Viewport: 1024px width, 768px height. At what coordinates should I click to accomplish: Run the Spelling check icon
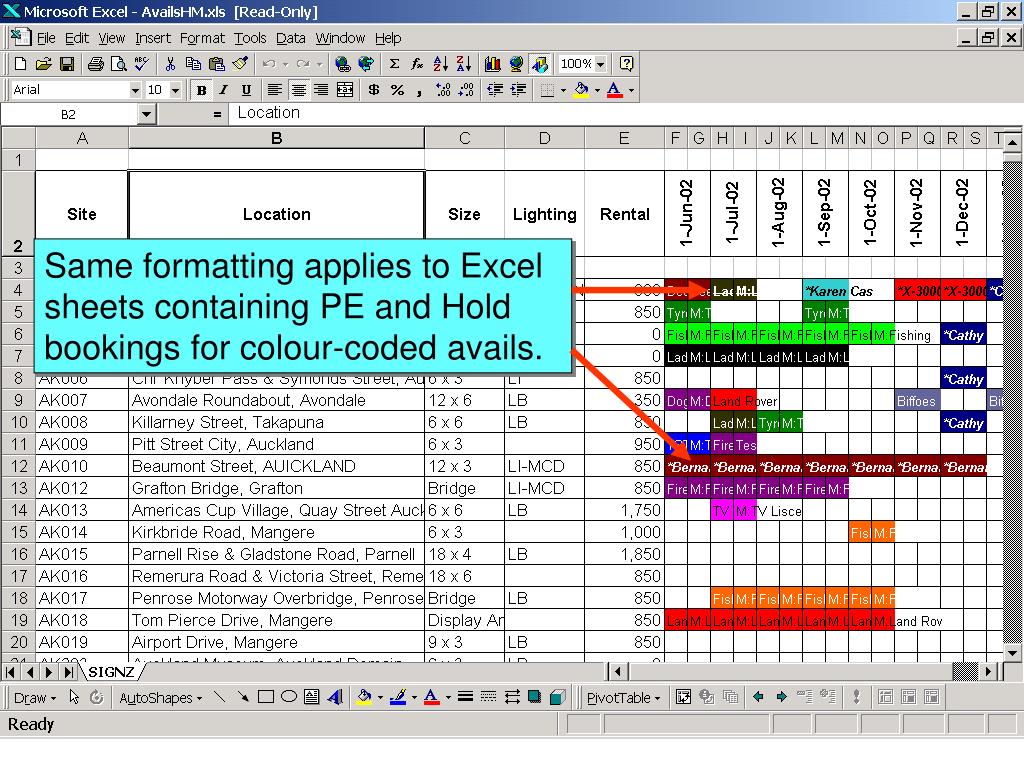[x=142, y=64]
